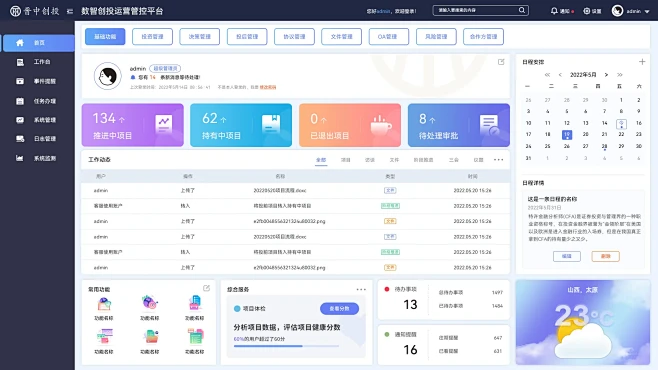Image resolution: width=658 pixels, height=370 pixels.
Task: Switch to the 决策管理 tab
Action: (x=199, y=36)
